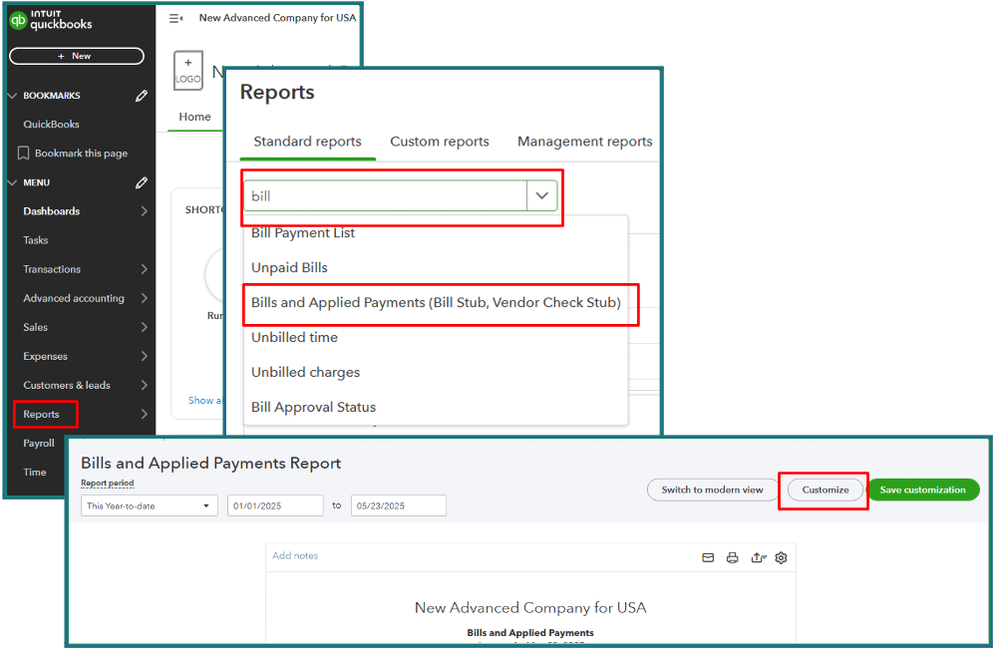
Task: Click the end date field 05/23/2025
Action: pos(398,506)
